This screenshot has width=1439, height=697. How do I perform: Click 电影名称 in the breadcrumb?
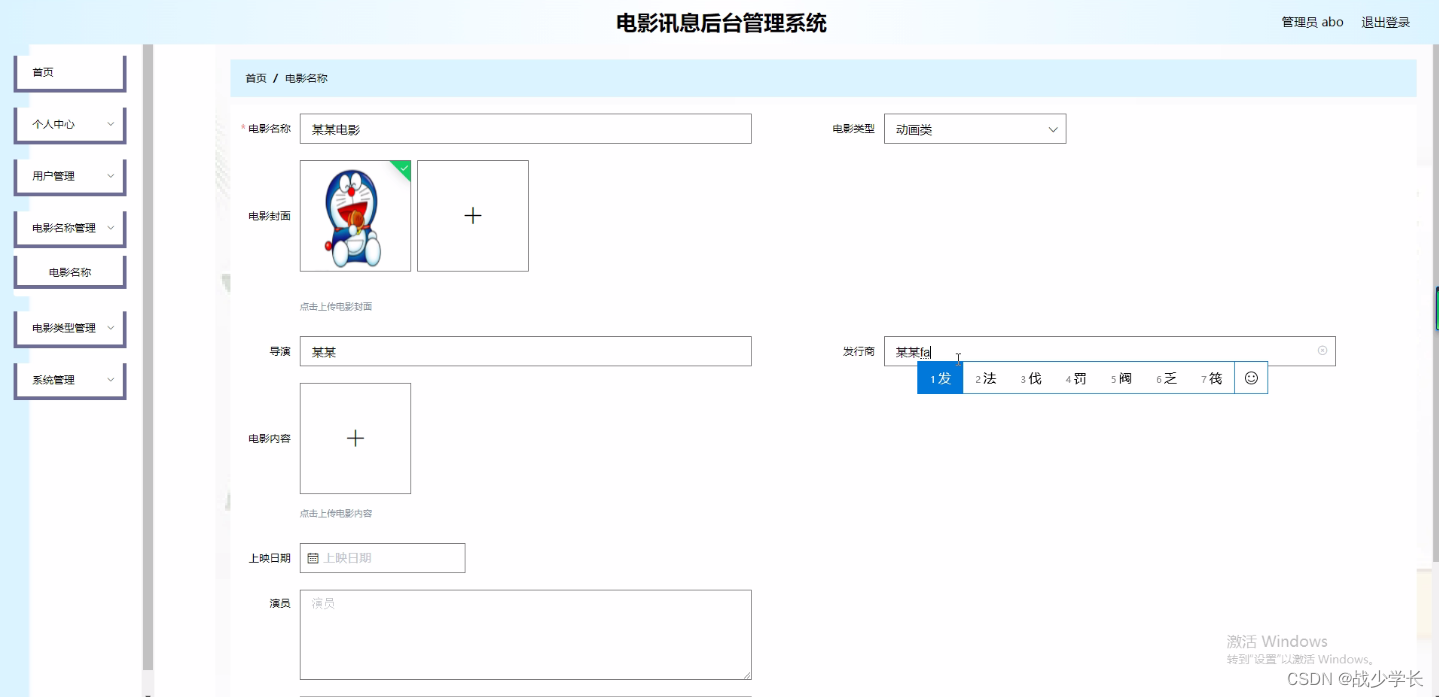tap(306, 78)
